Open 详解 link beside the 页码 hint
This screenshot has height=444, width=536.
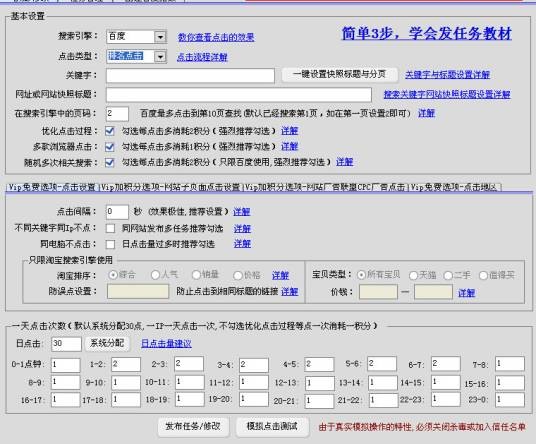[x=426, y=113]
